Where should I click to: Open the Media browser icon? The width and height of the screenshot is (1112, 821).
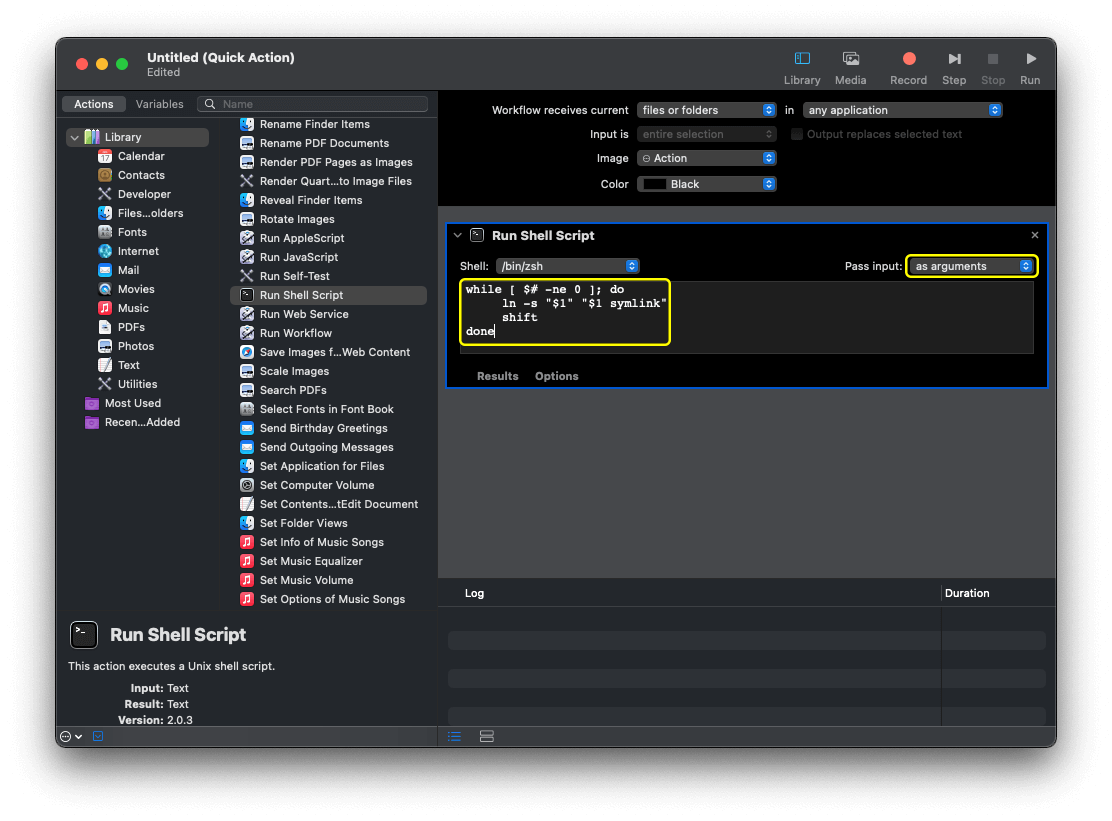(x=851, y=59)
